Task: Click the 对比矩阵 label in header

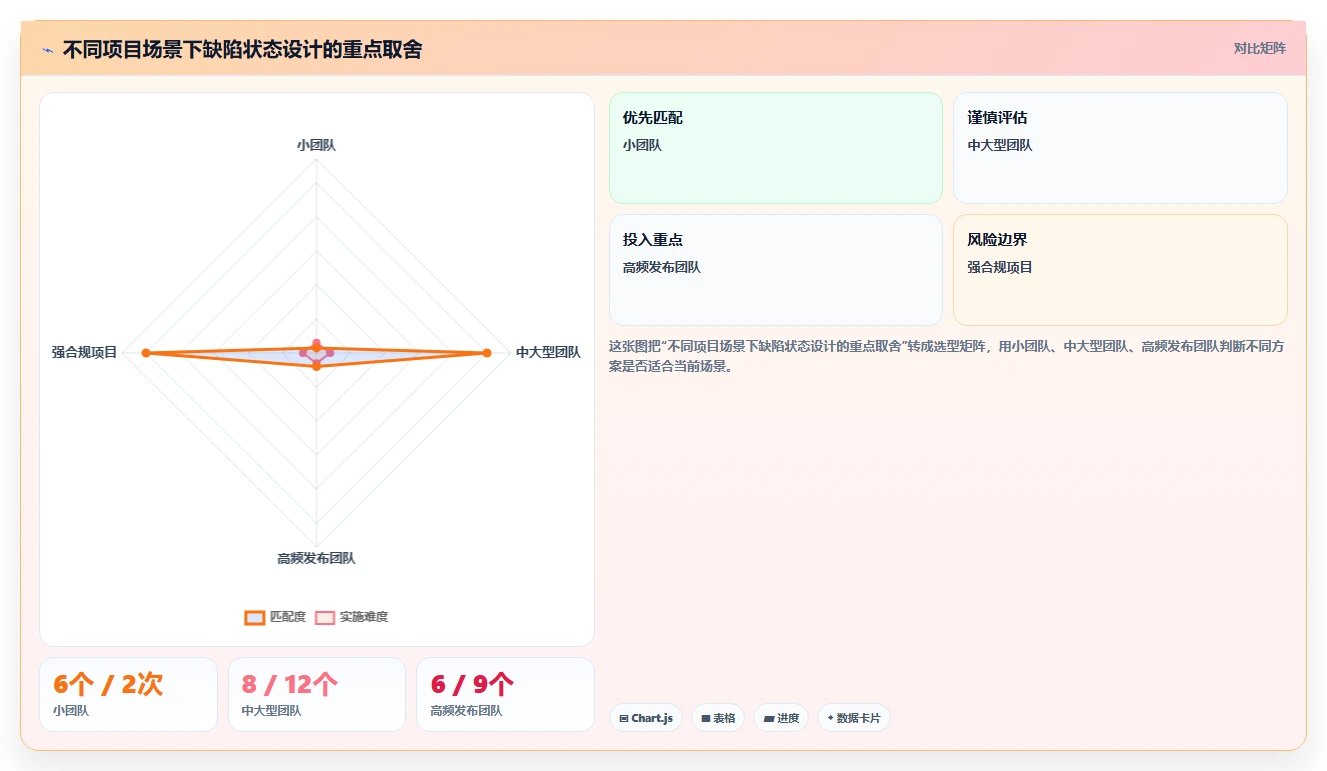Action: tap(1259, 48)
